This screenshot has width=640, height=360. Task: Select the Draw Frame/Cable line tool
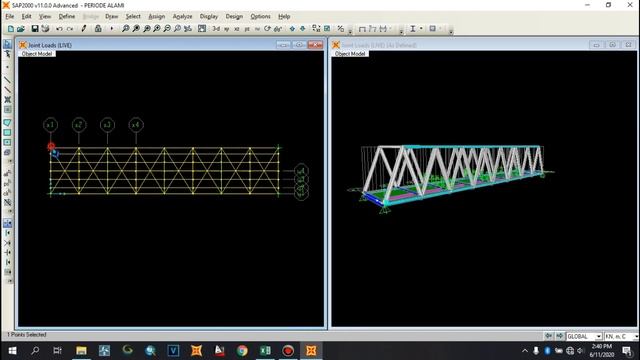click(x=7, y=80)
